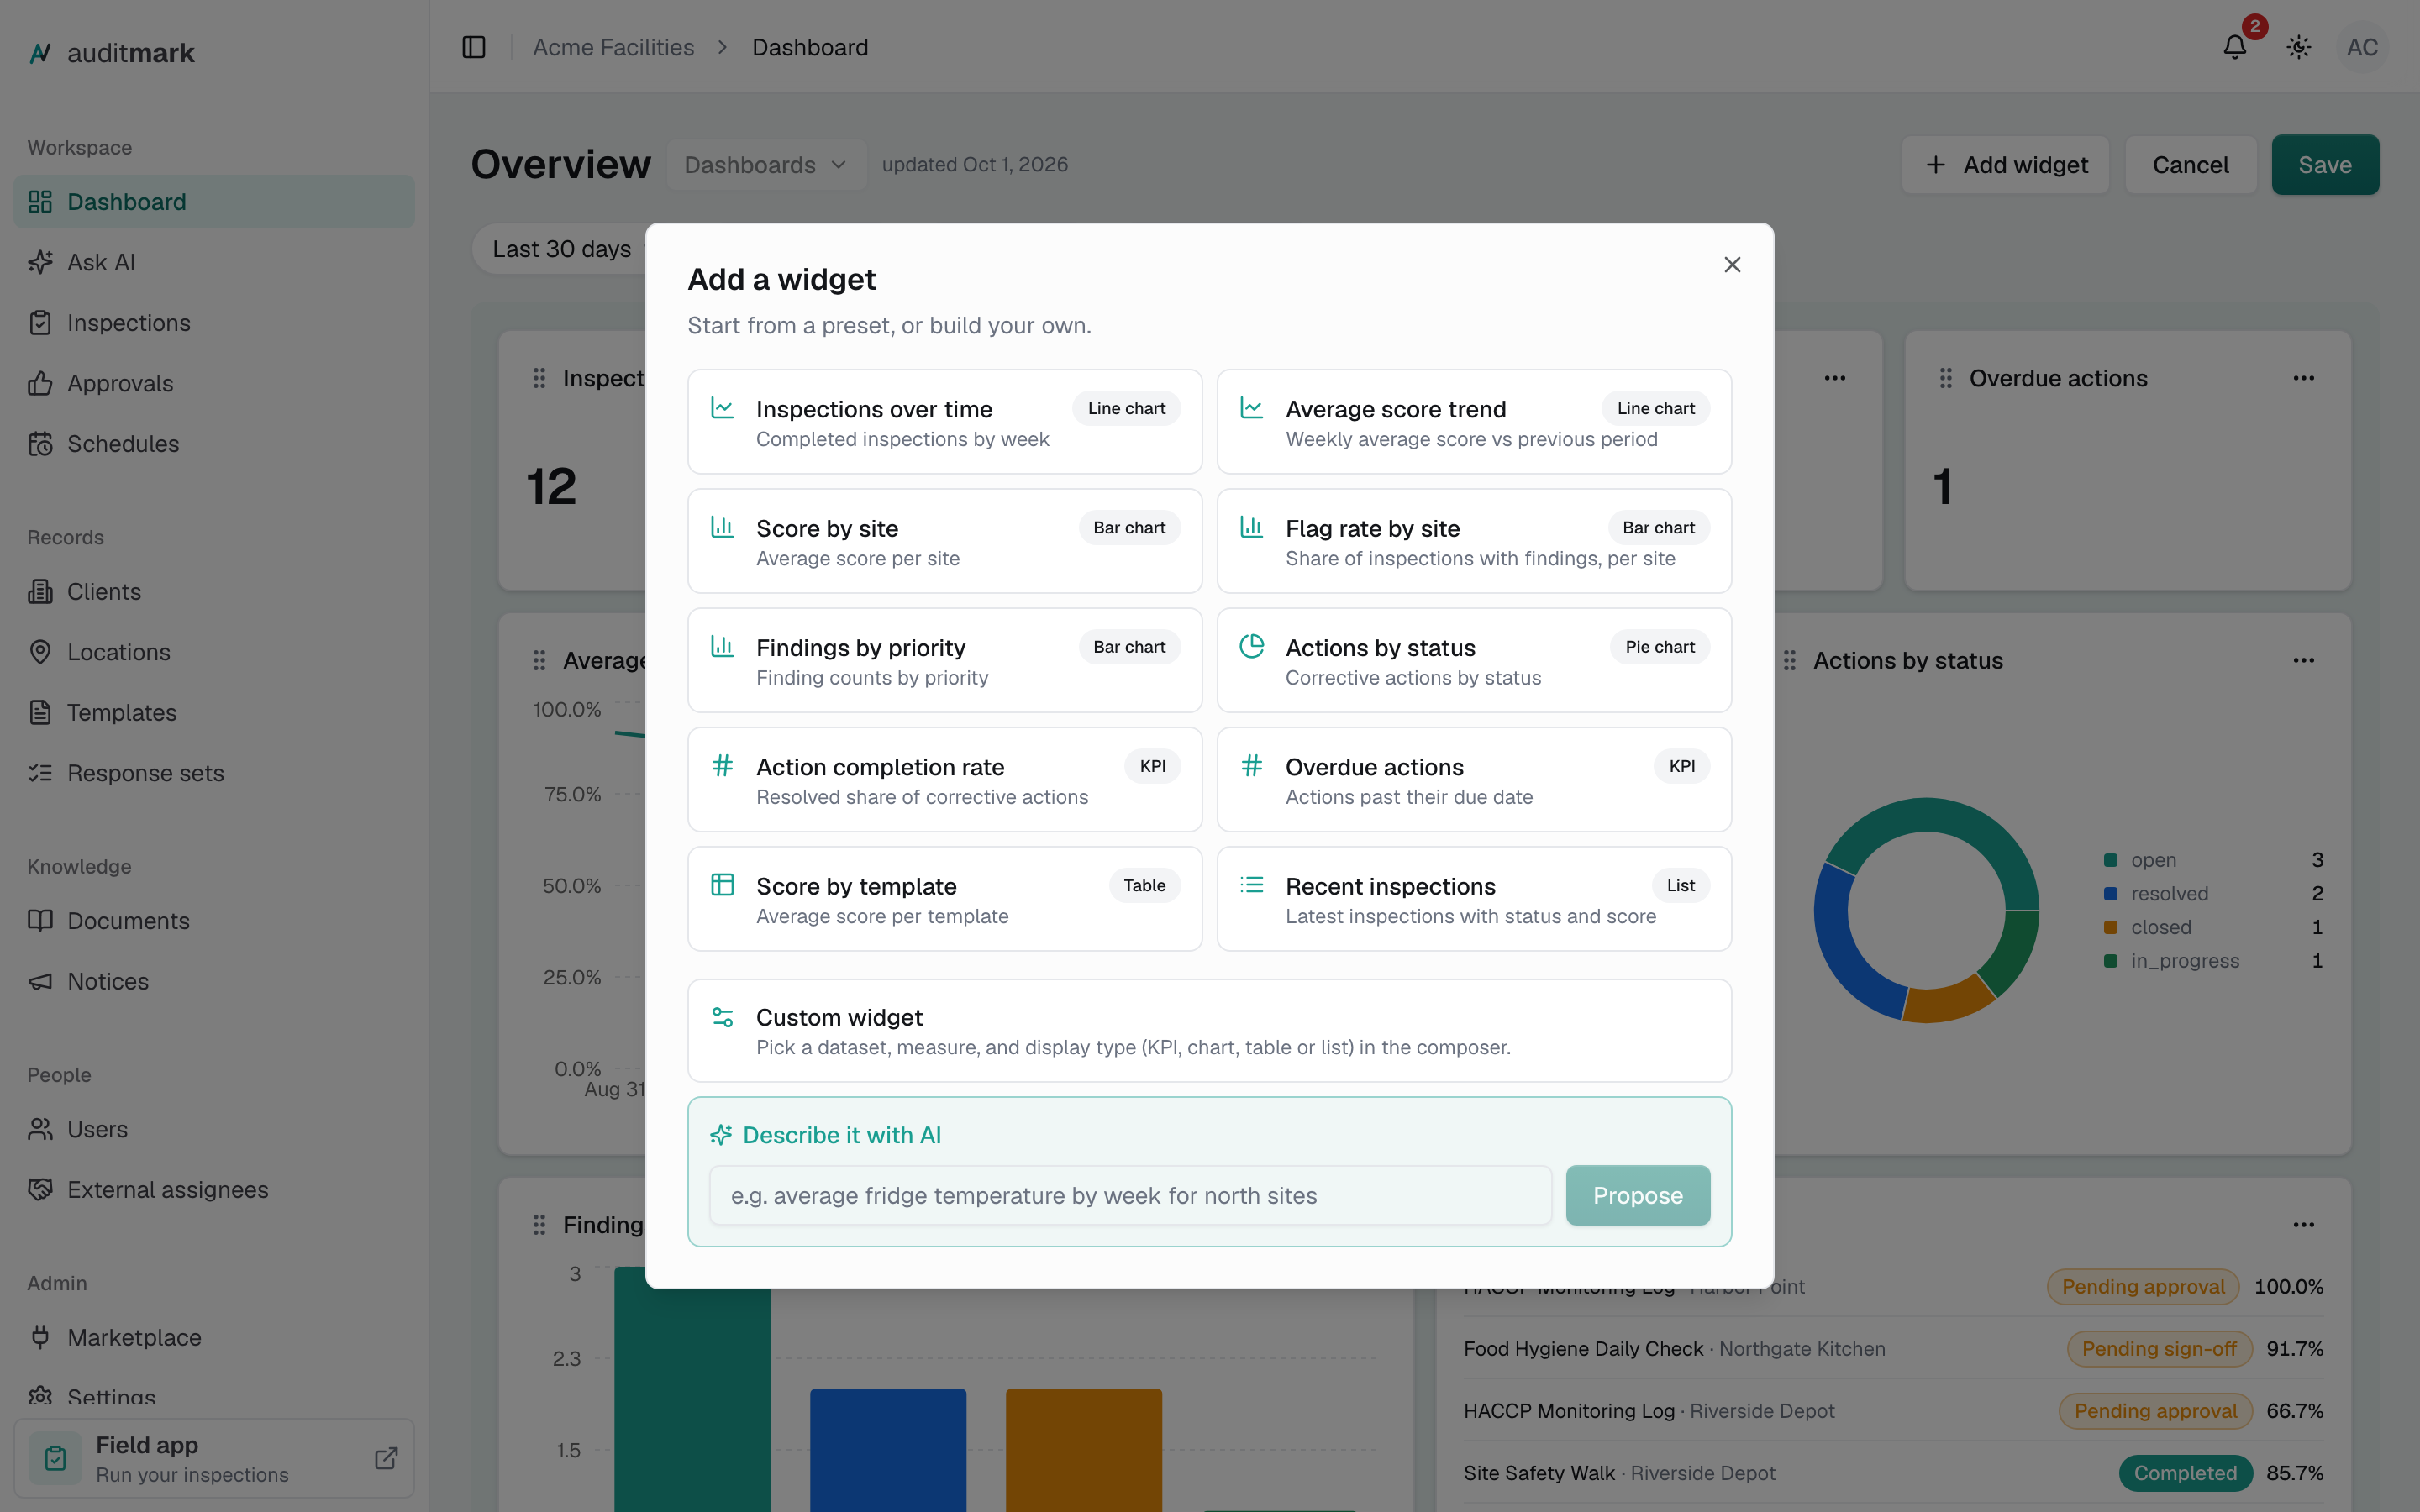Close the Add a widget dialog
2420x1512 pixels.
tap(1732, 265)
